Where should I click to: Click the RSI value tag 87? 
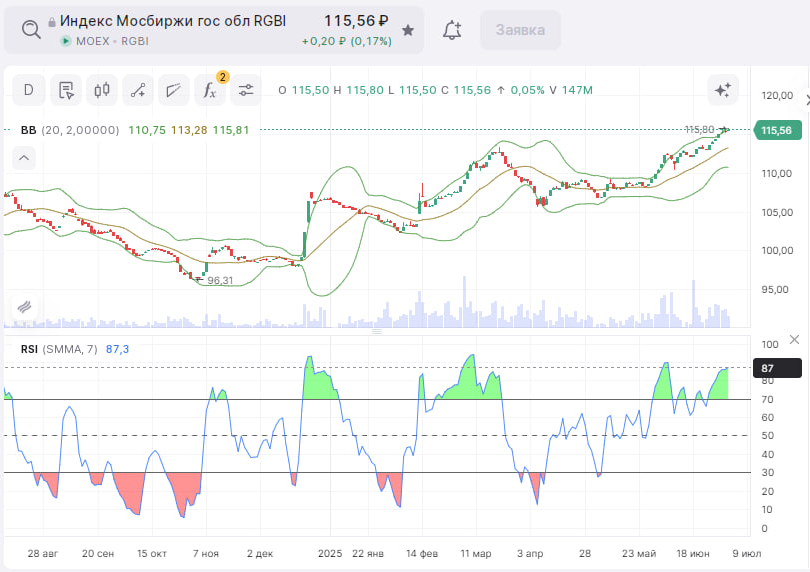click(777, 368)
